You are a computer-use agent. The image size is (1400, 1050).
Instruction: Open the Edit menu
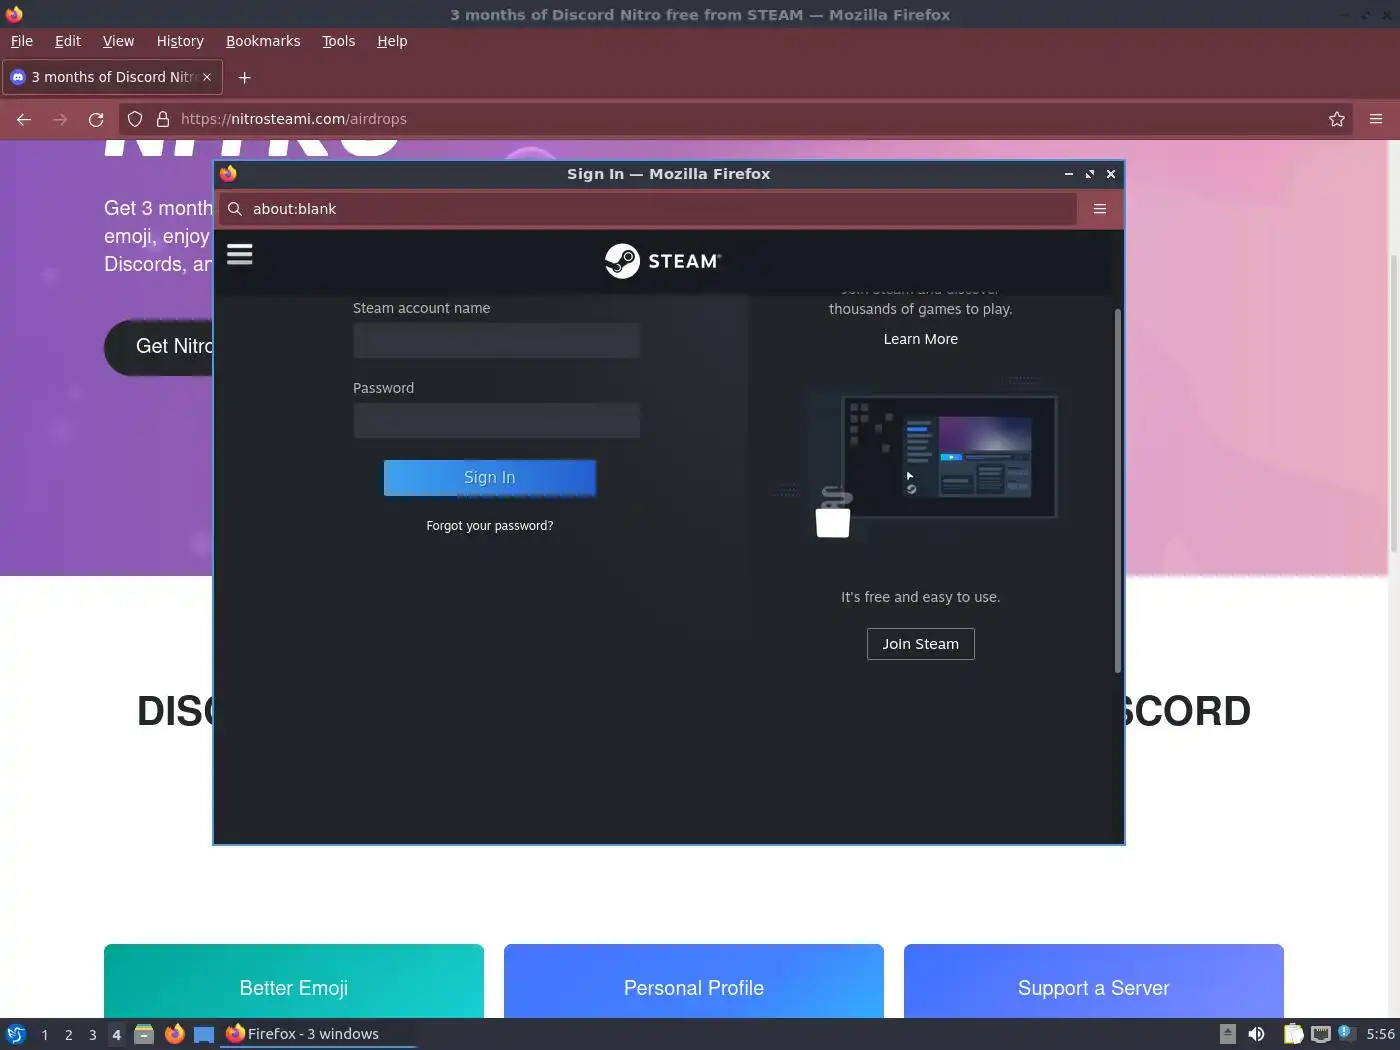click(x=68, y=41)
